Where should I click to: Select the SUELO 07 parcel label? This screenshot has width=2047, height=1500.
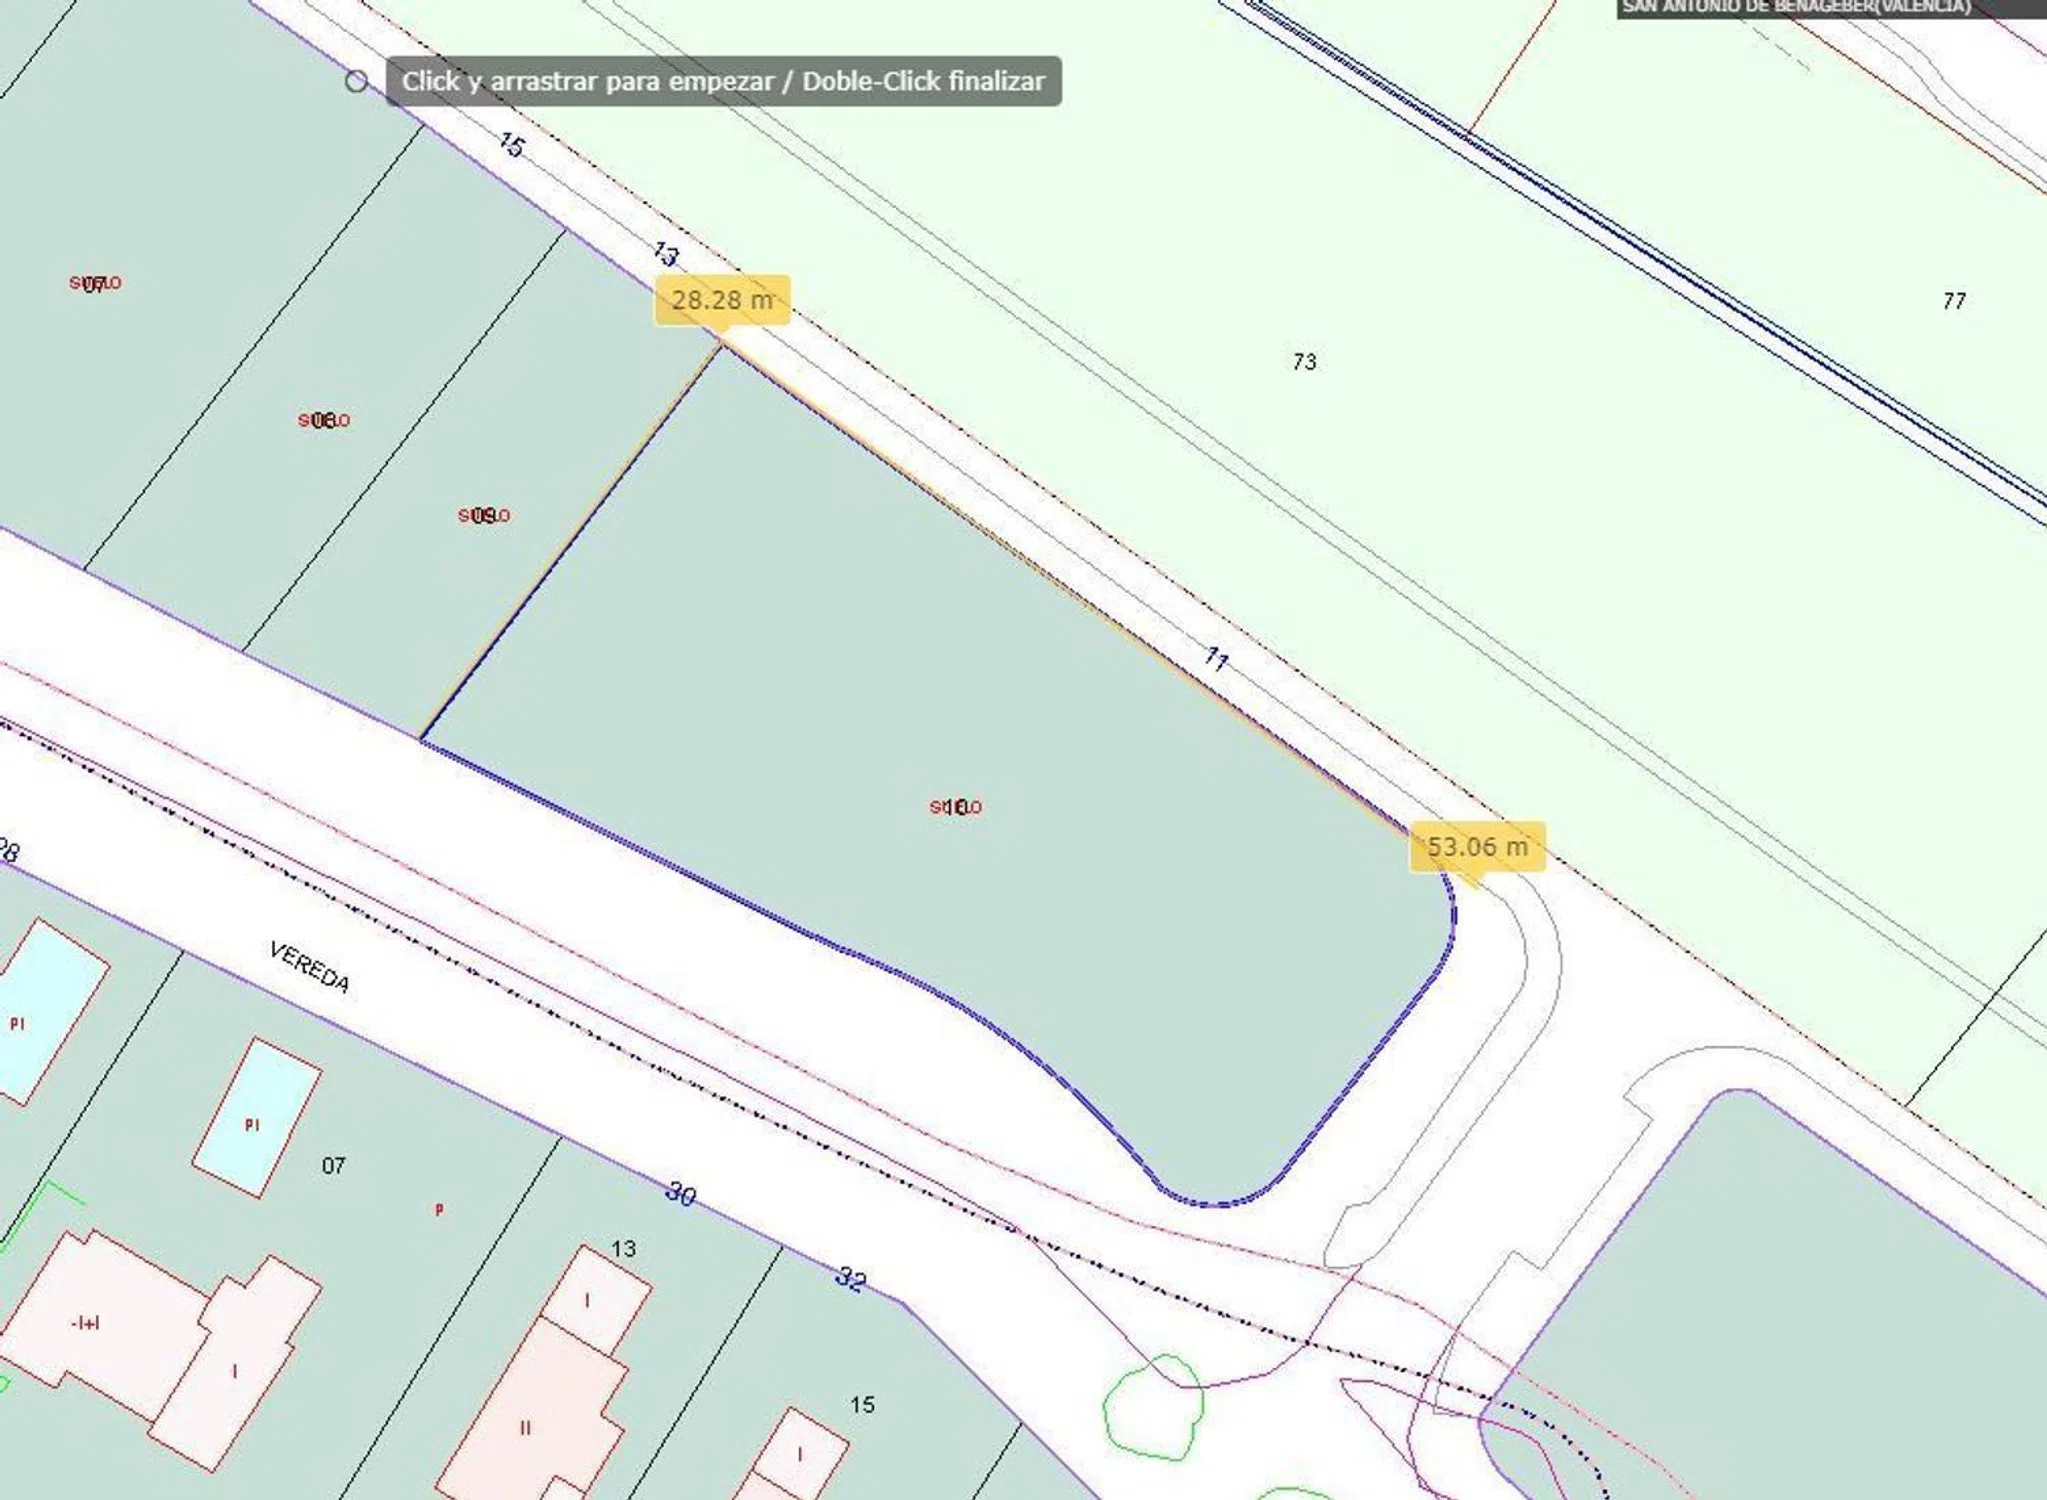point(95,284)
